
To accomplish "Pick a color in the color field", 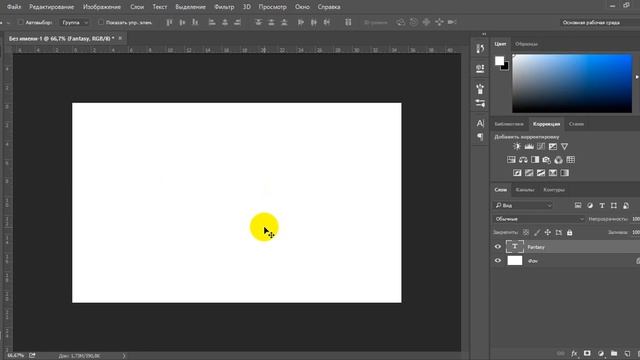I will (572, 83).
